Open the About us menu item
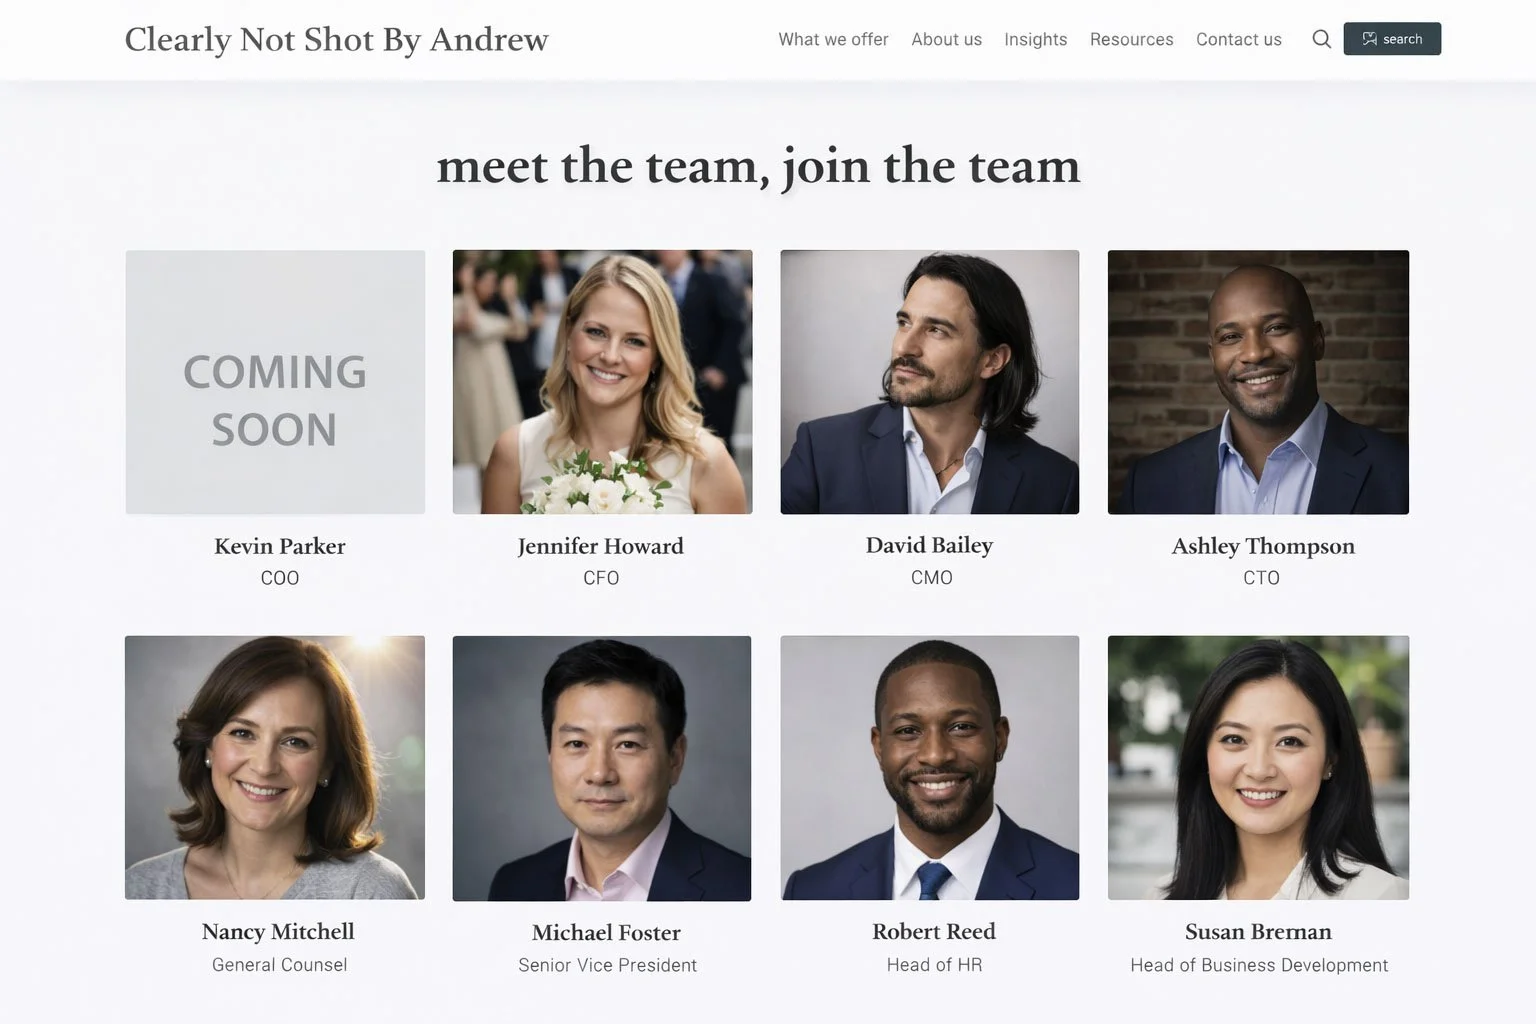The width and height of the screenshot is (1536, 1024). [x=946, y=39]
